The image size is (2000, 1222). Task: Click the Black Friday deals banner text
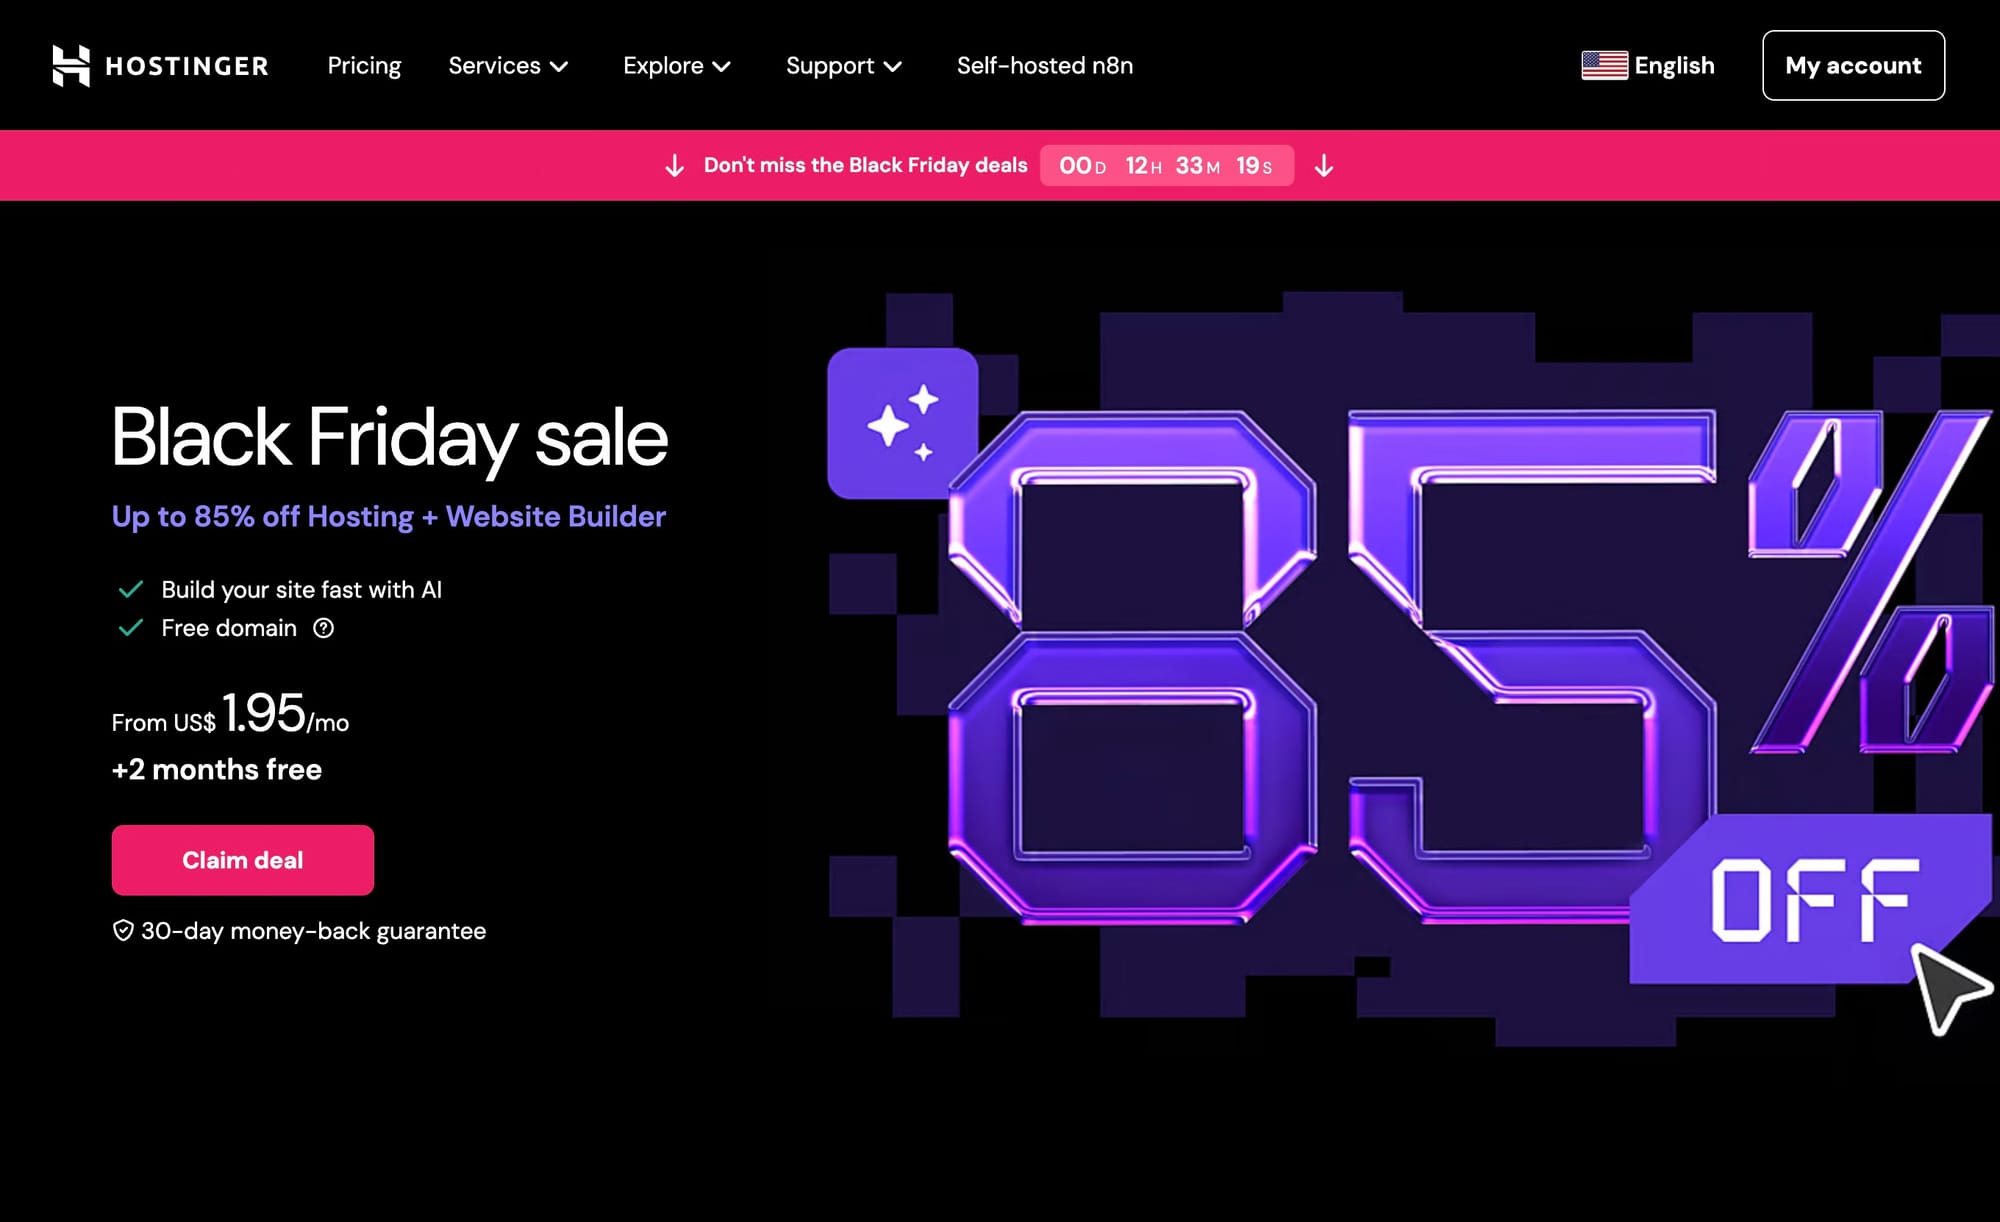pyautogui.click(x=865, y=166)
